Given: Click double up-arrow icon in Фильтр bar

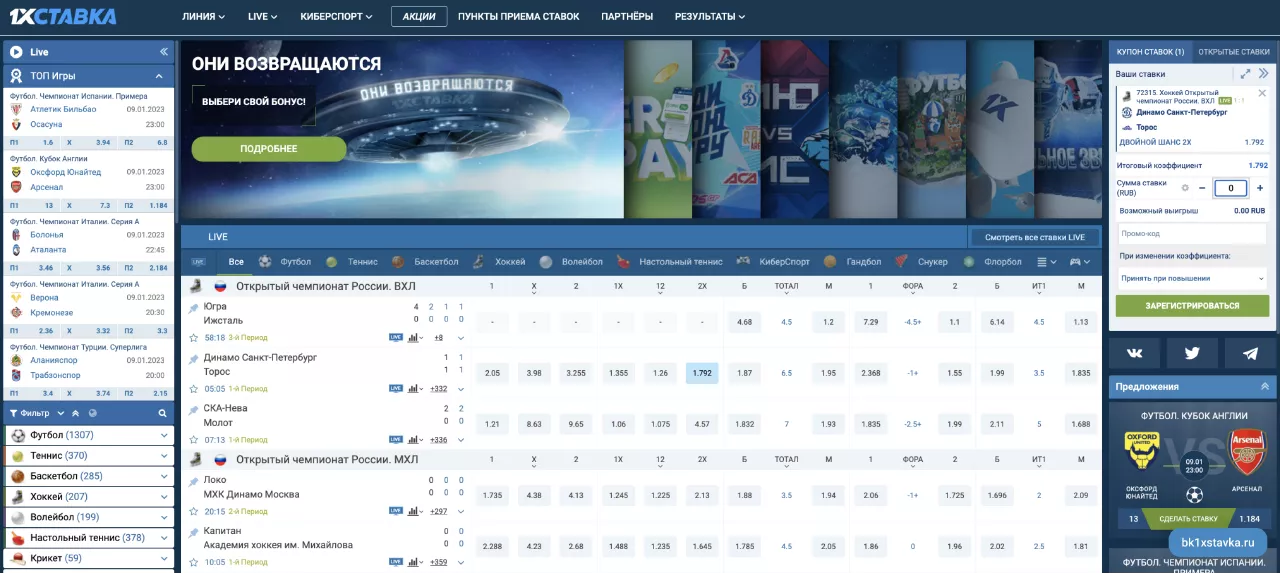Looking at the screenshot, I should point(75,413).
